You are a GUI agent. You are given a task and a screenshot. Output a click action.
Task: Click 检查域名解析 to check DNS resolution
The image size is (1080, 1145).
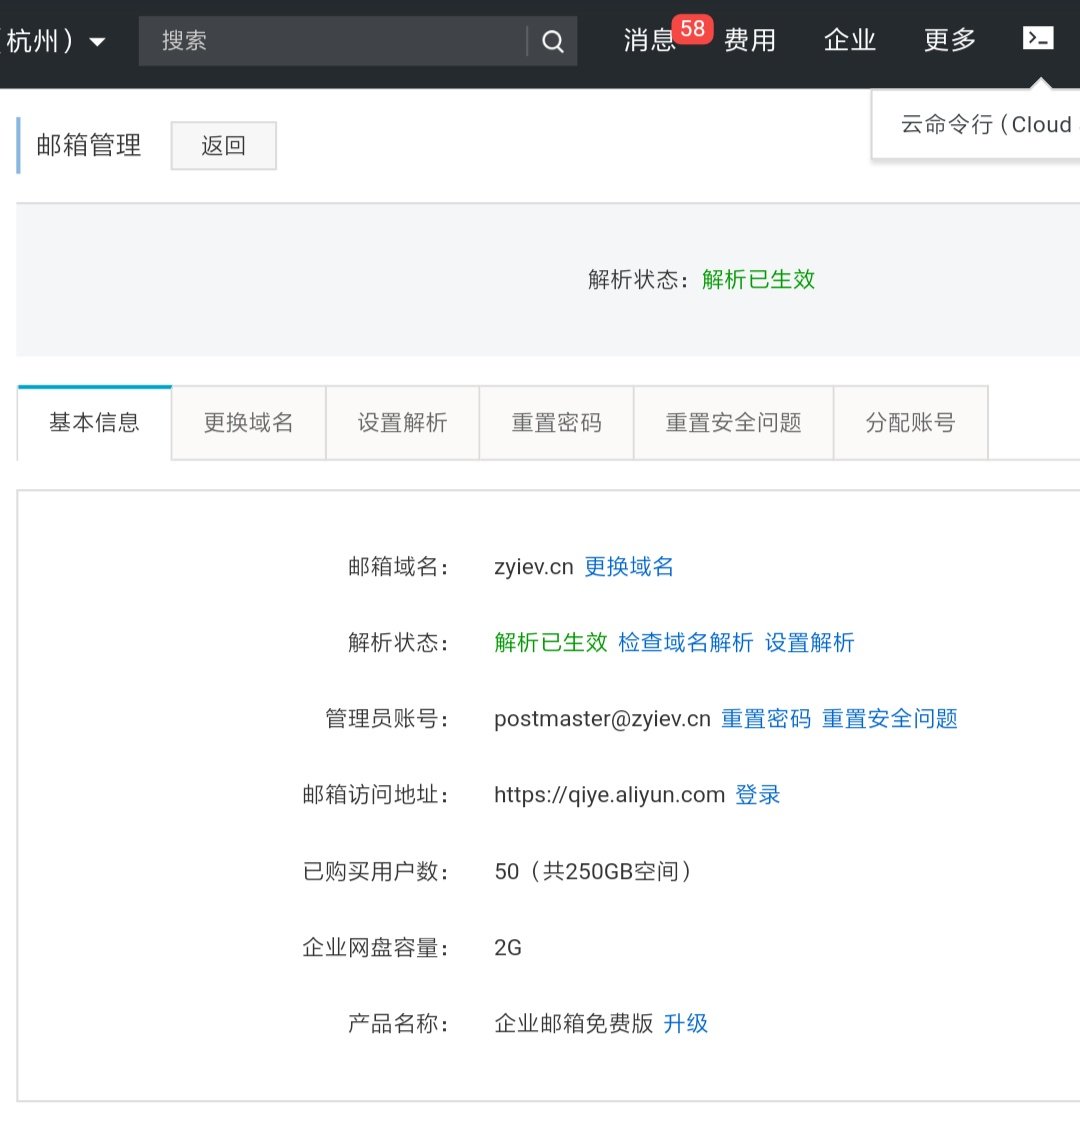(x=687, y=643)
